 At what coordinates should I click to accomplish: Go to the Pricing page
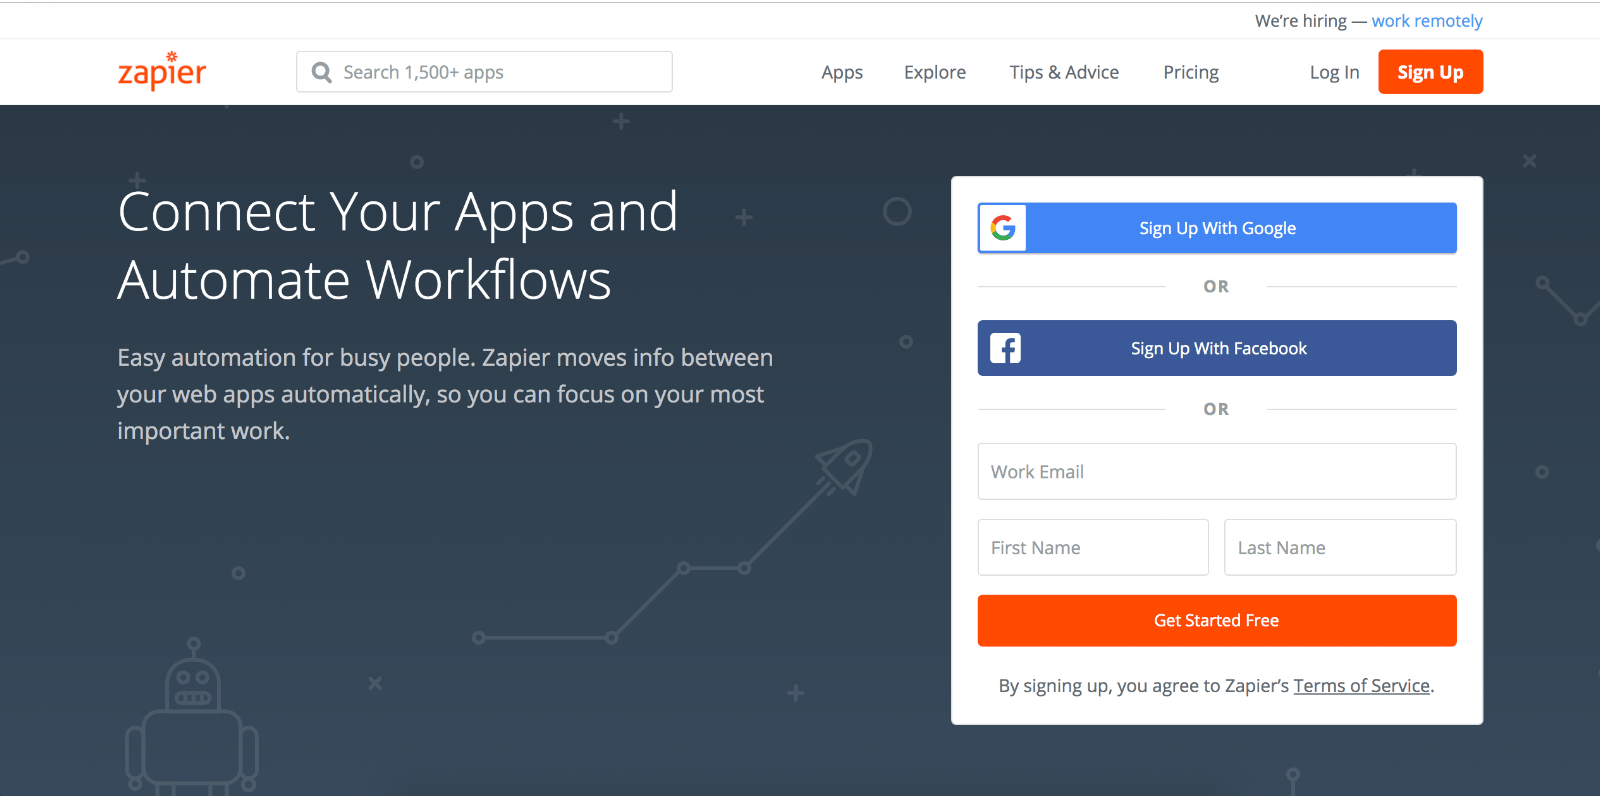click(1191, 72)
